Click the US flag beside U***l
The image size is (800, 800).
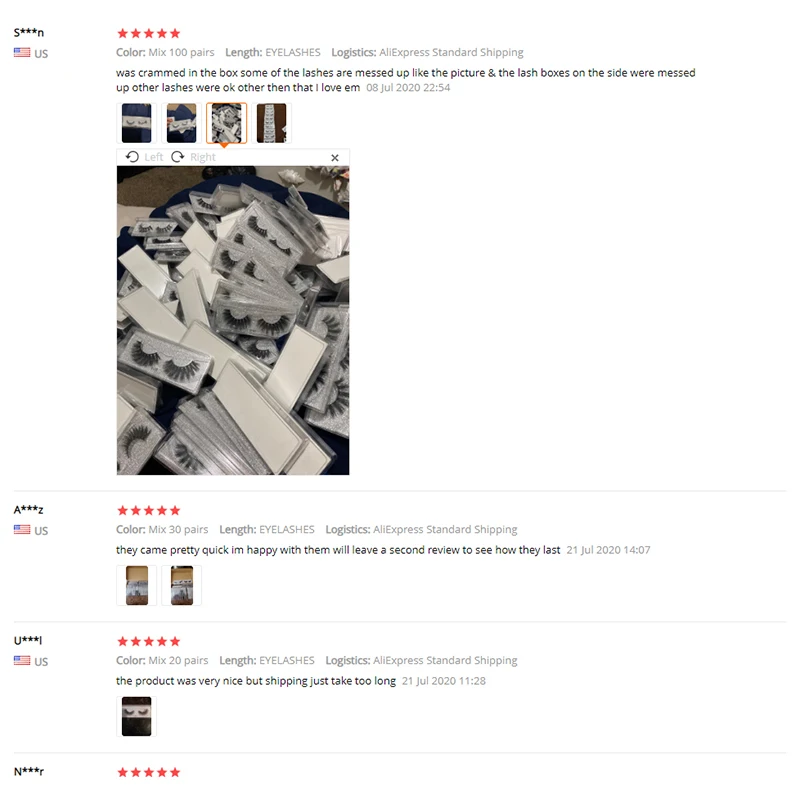point(22,661)
